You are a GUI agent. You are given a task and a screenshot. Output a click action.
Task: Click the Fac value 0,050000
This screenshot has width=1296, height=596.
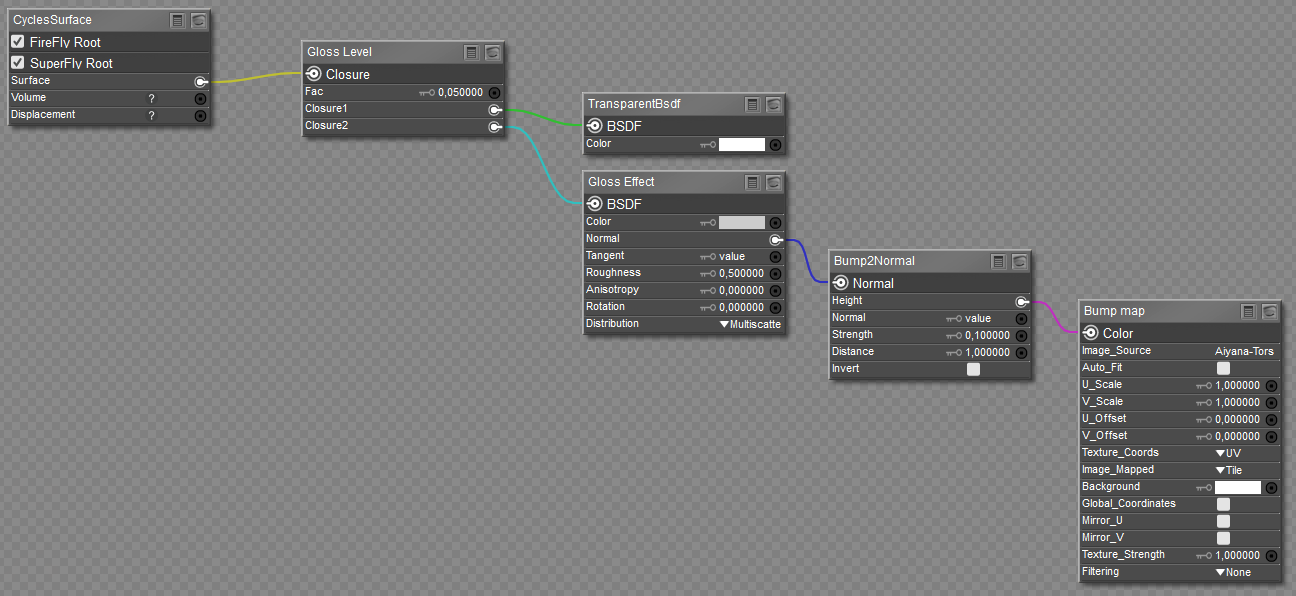(x=460, y=92)
